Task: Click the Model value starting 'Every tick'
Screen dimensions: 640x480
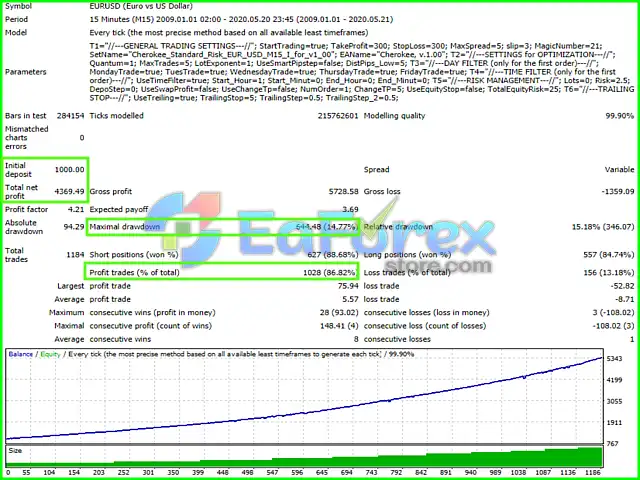Action: 229,32
